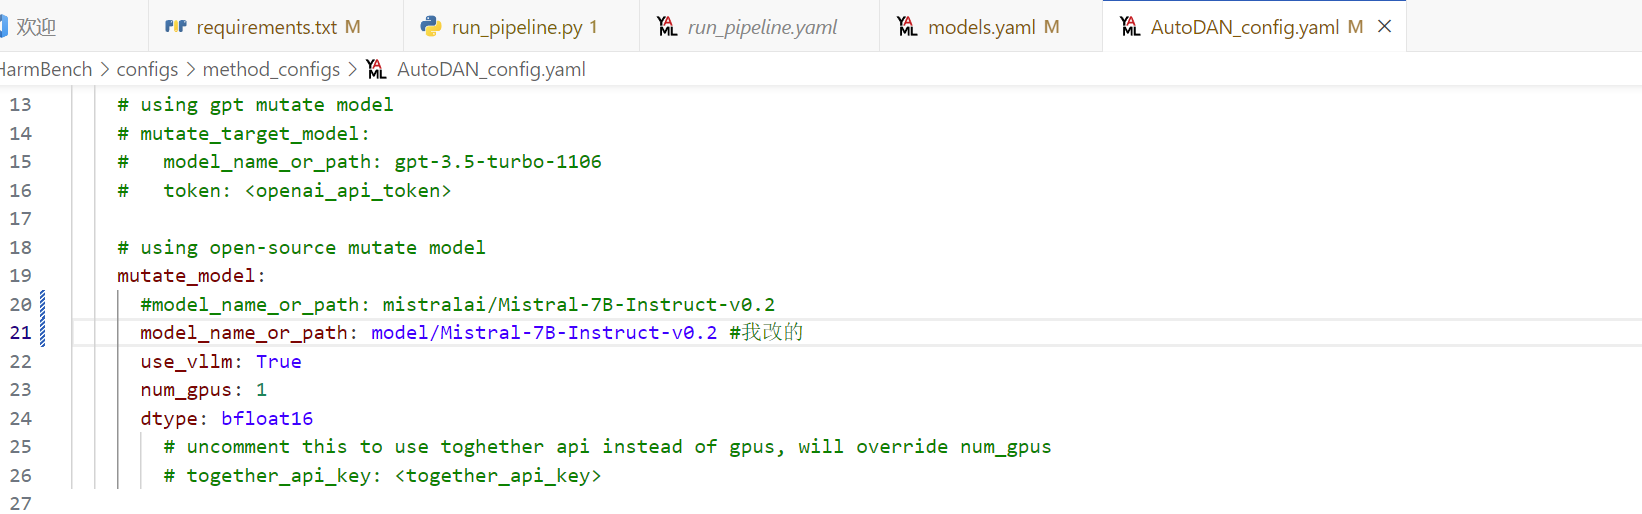Select the AutoDAN_config.yaml tab
Viewport: 1642px width, 514px height.
click(x=1244, y=27)
